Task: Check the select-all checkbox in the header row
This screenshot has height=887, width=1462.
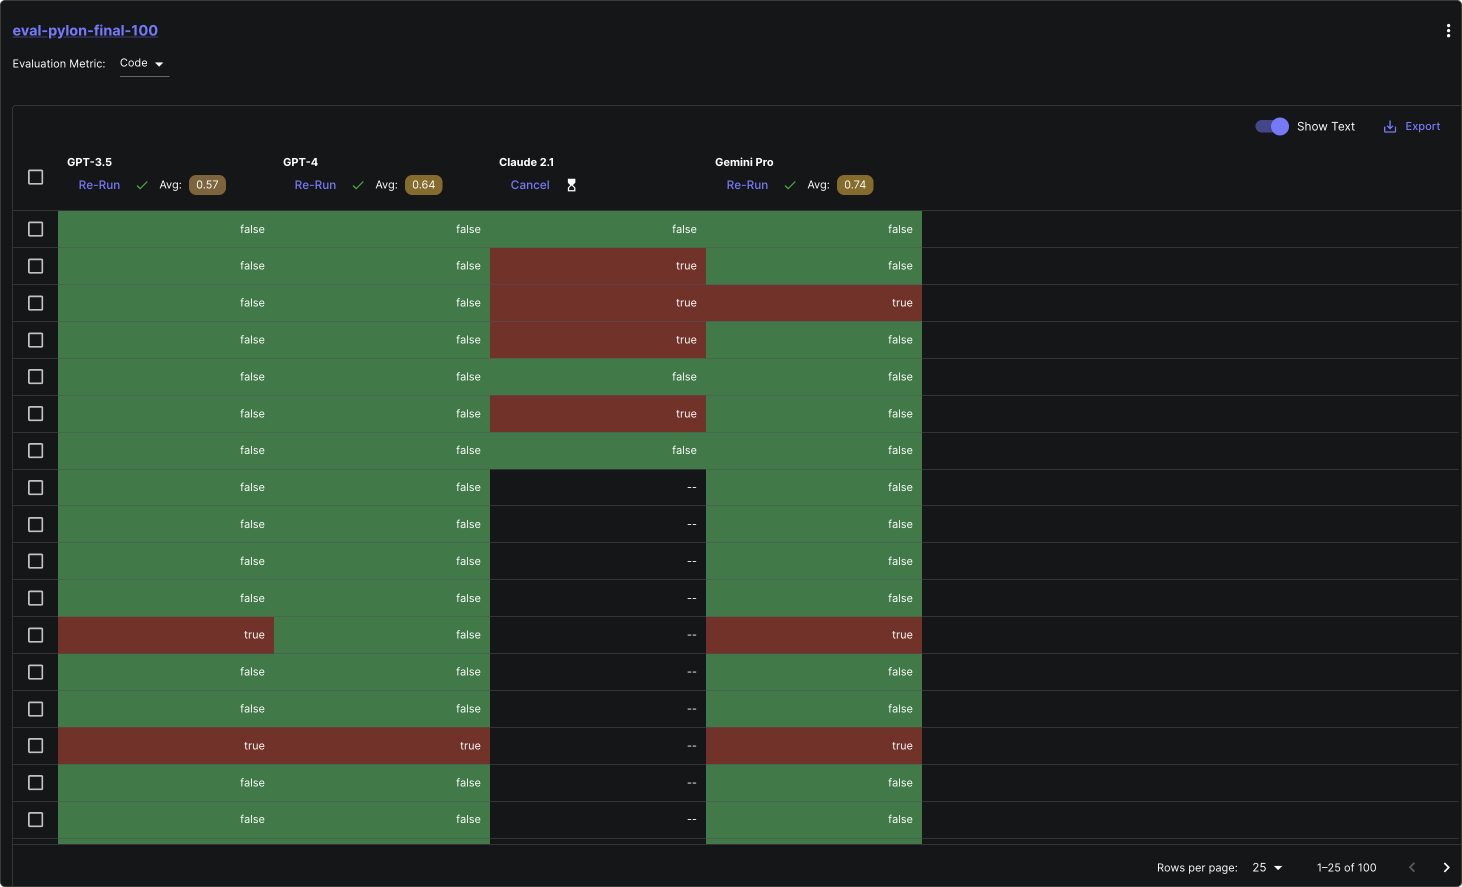Action: 35,176
